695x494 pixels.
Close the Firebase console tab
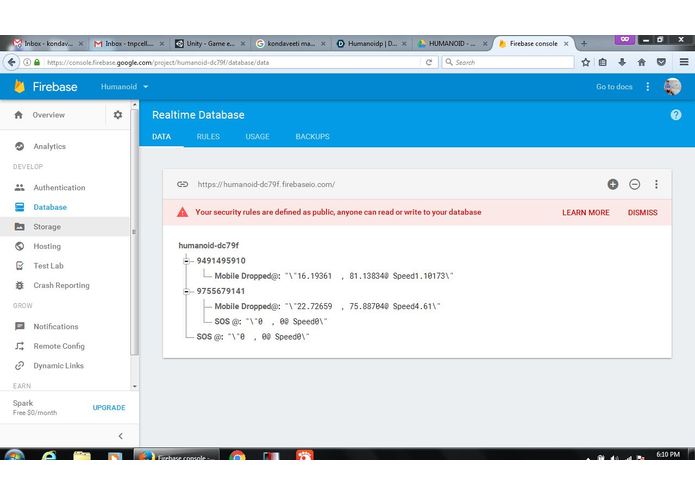566,43
